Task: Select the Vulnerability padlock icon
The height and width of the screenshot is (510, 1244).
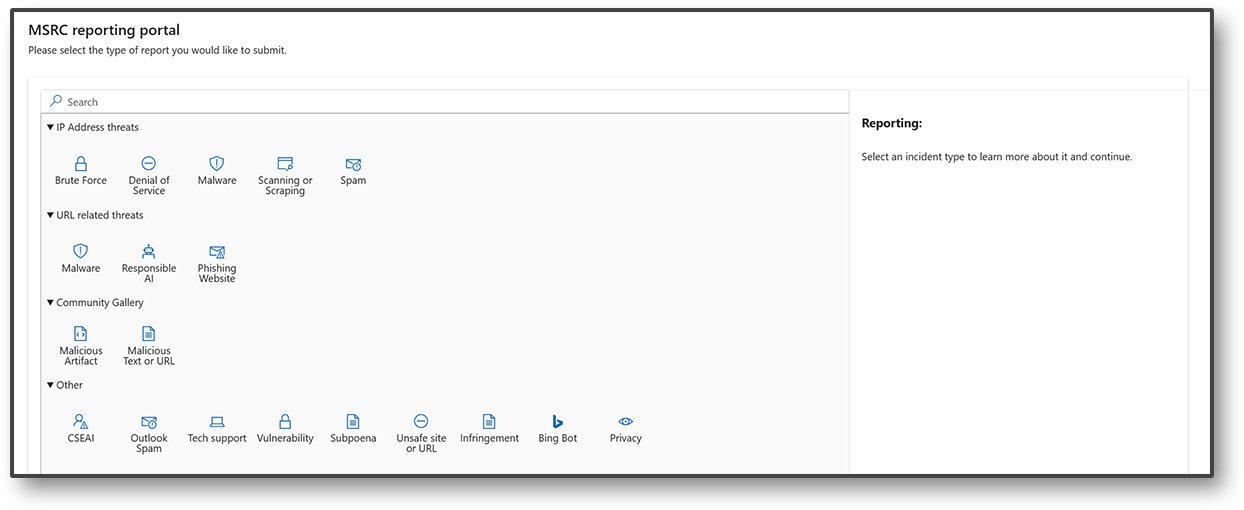Action: [x=285, y=422]
